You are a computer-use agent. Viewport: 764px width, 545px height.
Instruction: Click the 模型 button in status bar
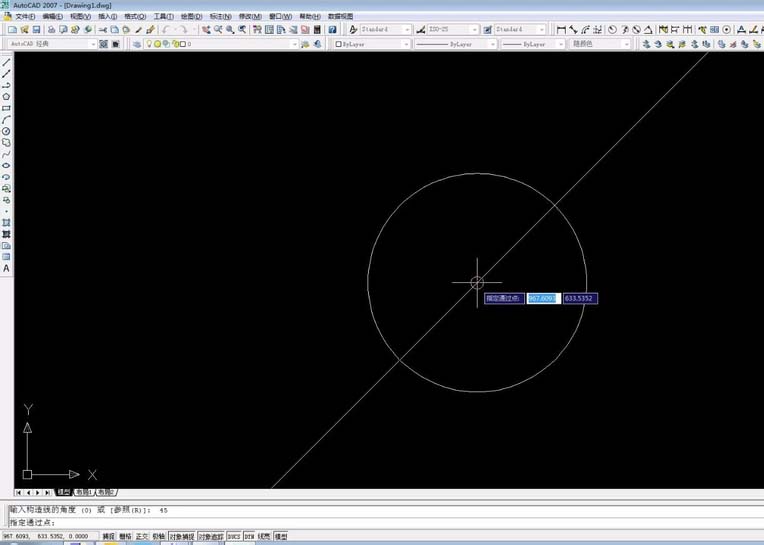pos(281,537)
